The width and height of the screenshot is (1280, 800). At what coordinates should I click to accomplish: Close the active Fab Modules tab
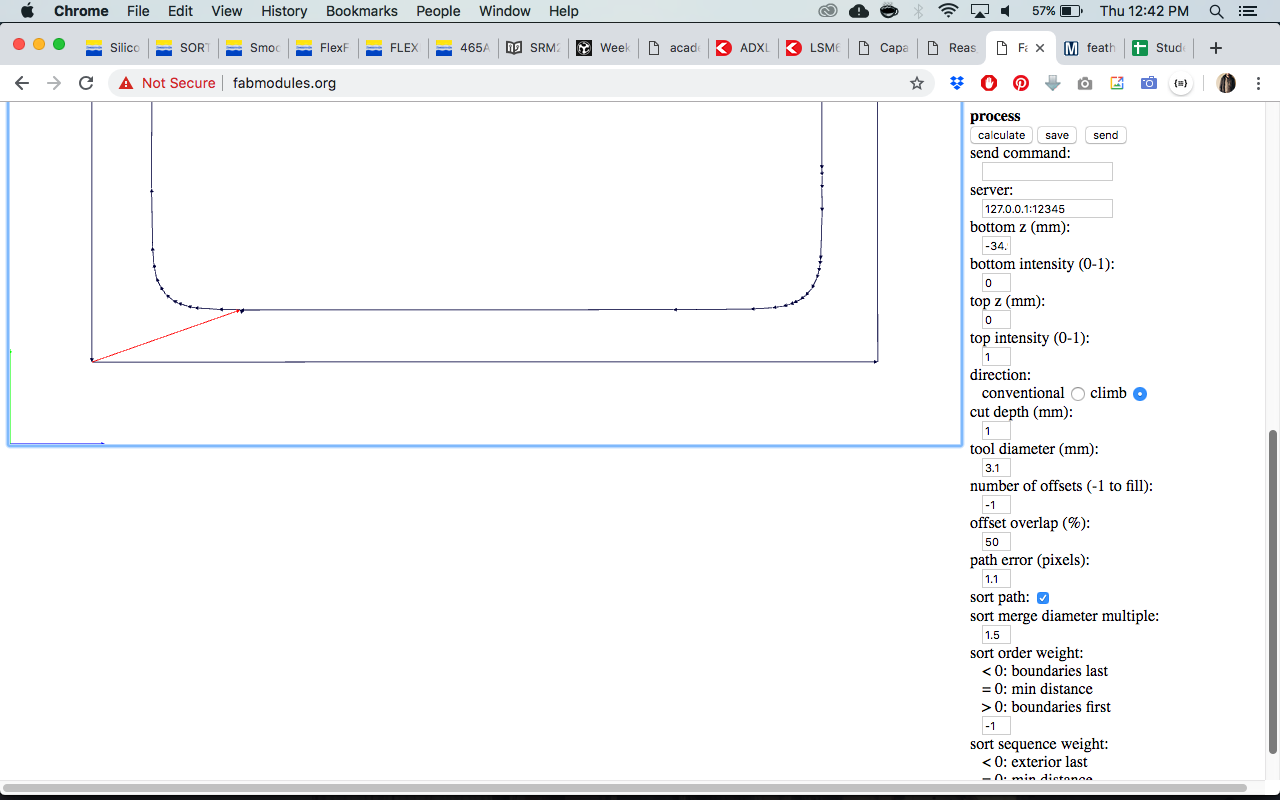coord(1040,48)
